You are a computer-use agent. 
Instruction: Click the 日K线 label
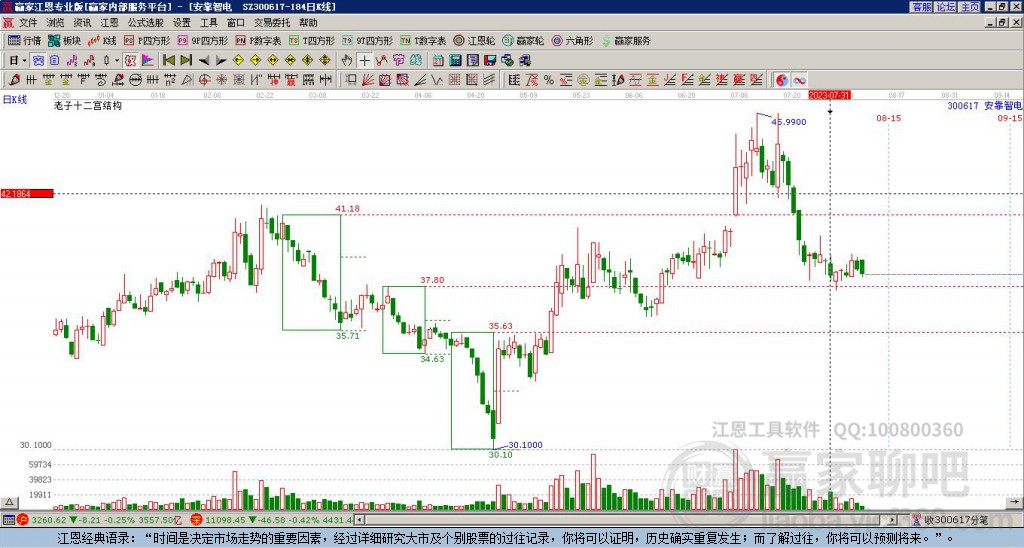pyautogui.click(x=14, y=100)
